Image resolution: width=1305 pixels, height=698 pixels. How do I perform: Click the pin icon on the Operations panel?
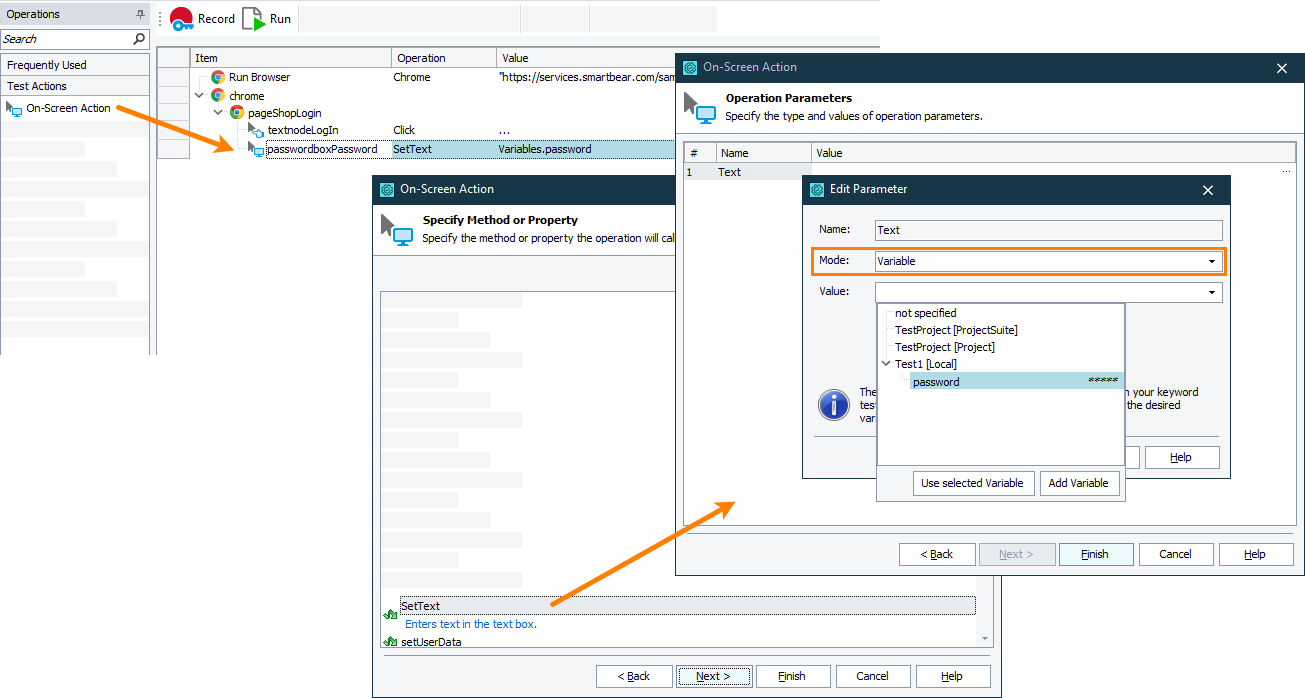(140, 13)
